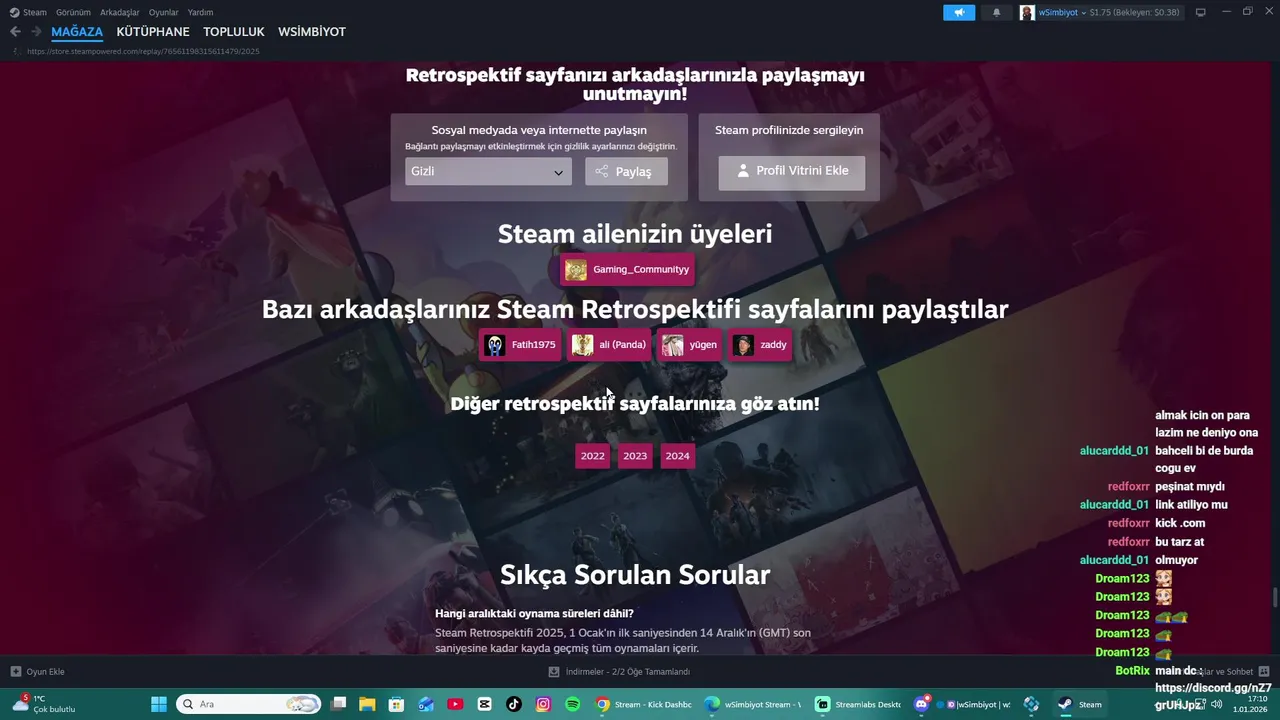Open Instagram from the taskbar
1280x720 pixels.
click(x=543, y=704)
